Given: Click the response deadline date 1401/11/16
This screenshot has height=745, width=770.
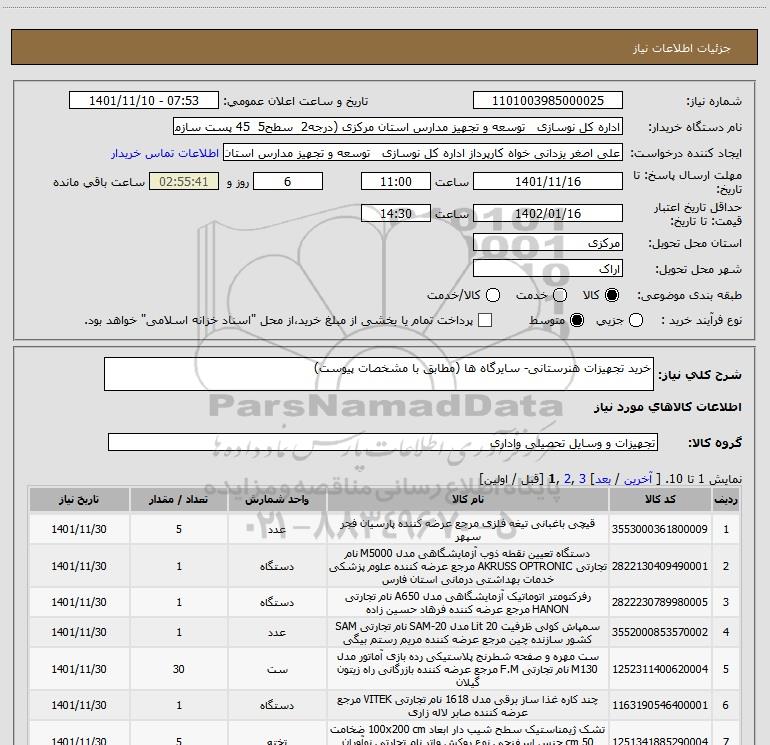Looking at the screenshot, I should coord(548,181).
